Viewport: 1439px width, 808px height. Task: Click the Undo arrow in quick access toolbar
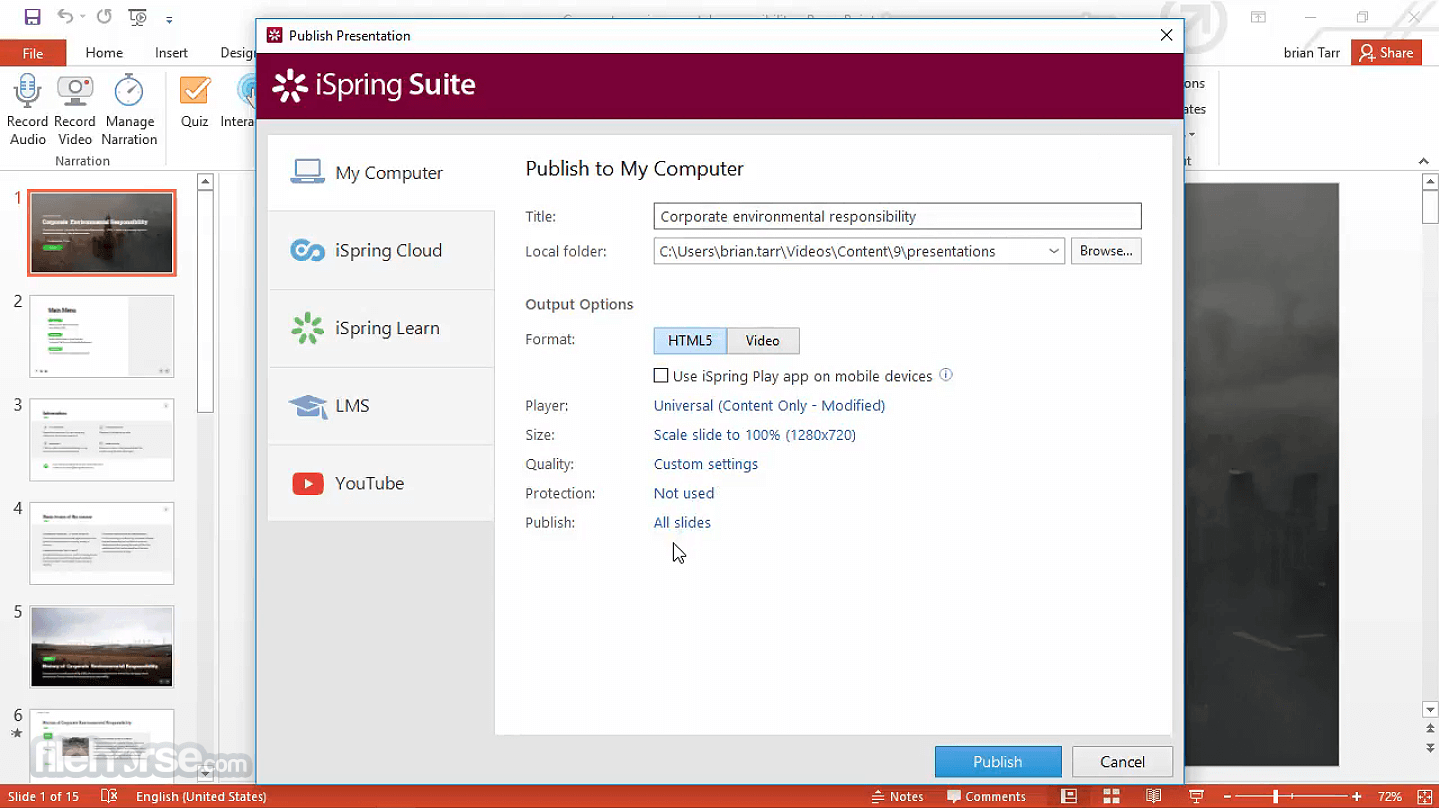(x=64, y=17)
